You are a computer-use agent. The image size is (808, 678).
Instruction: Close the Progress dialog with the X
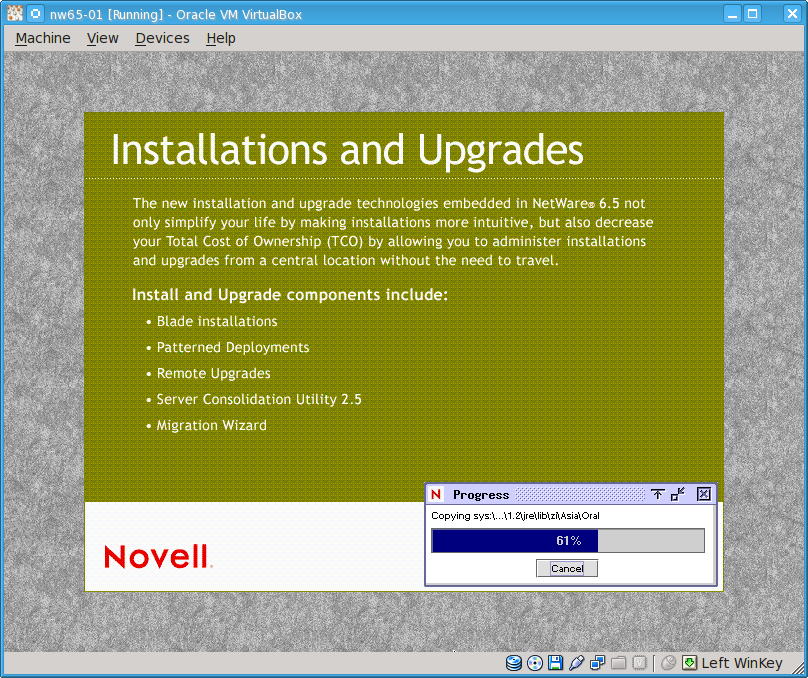coord(703,494)
